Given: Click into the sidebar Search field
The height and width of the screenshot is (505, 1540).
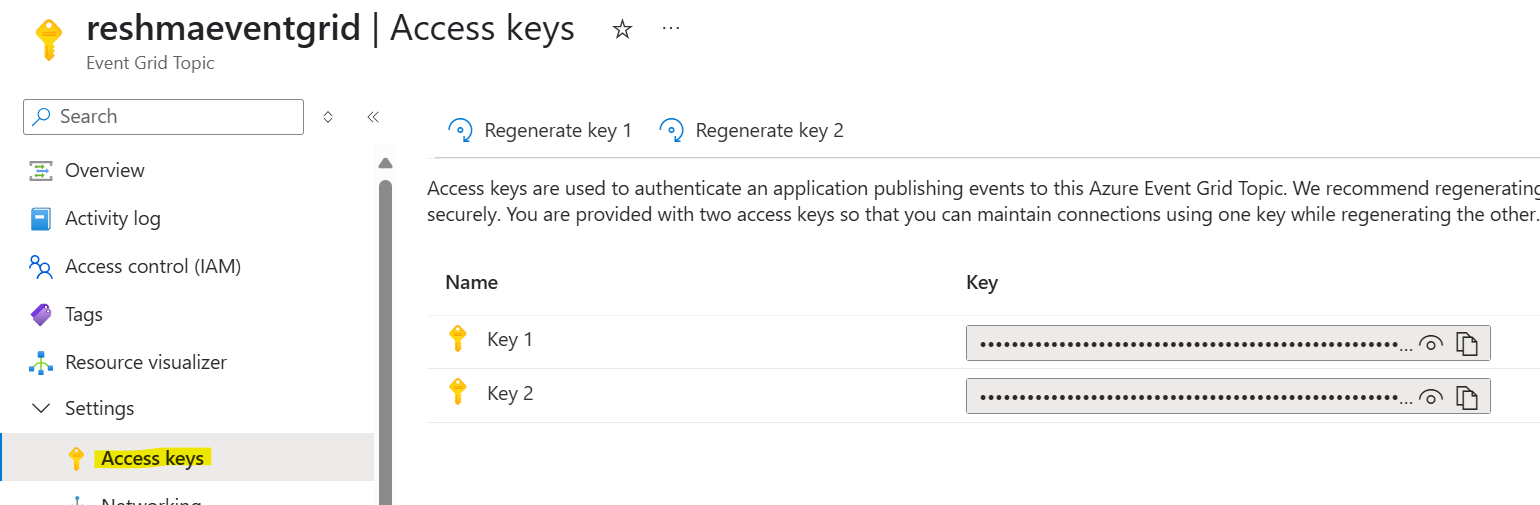Looking at the screenshot, I should [x=163, y=117].
